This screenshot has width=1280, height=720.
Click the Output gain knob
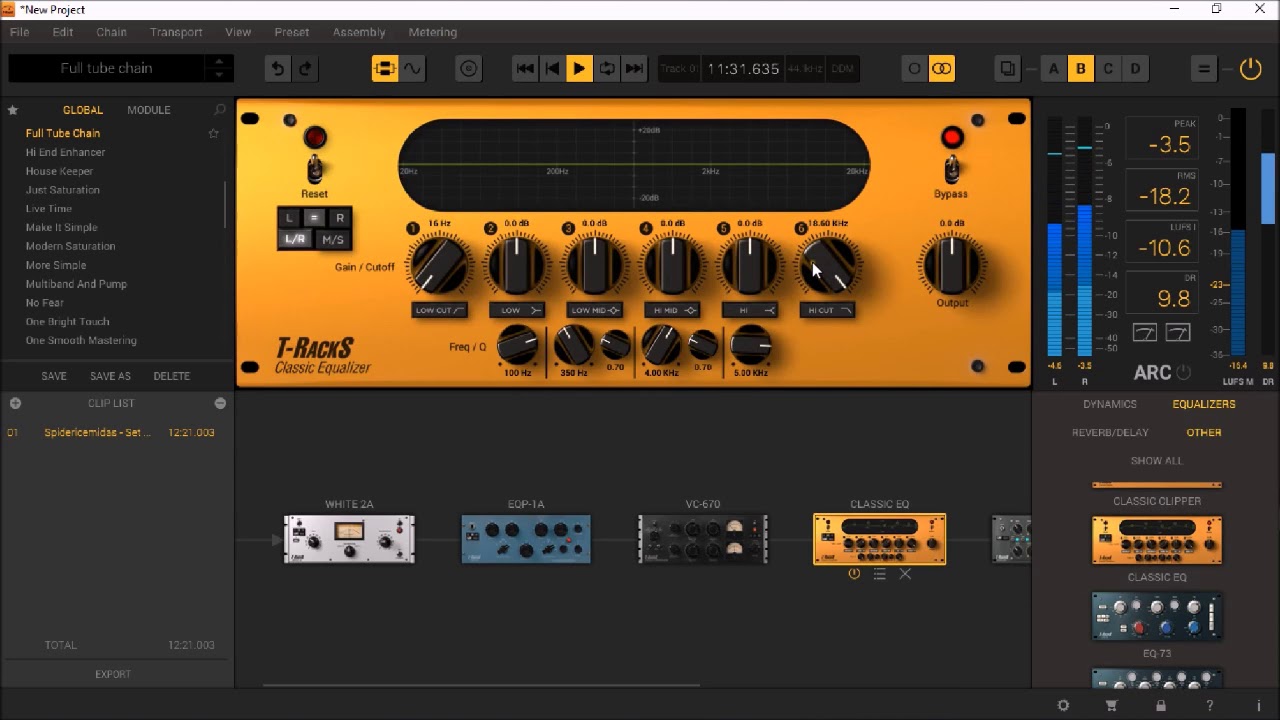[x=952, y=265]
